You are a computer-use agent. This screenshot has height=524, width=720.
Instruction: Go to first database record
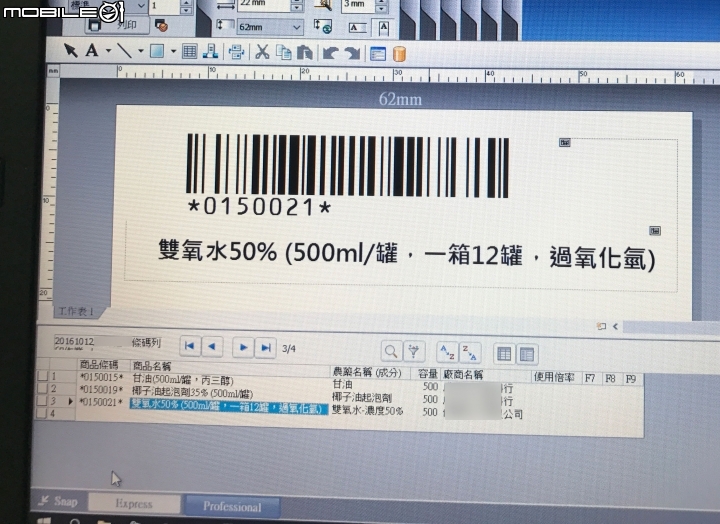[190, 346]
